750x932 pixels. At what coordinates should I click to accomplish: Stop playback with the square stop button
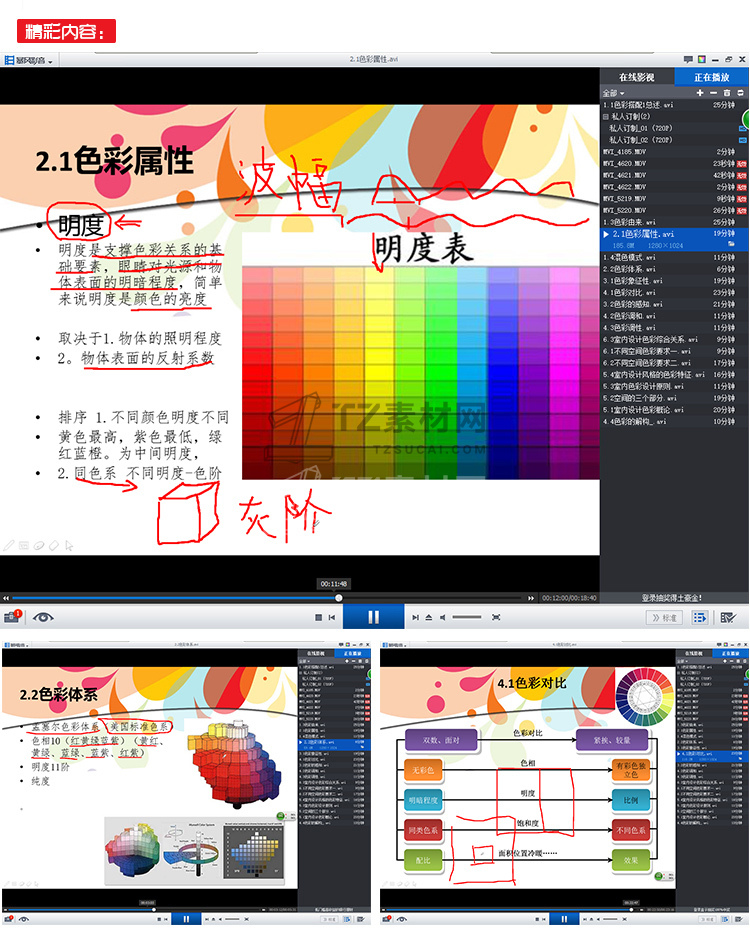click(319, 618)
